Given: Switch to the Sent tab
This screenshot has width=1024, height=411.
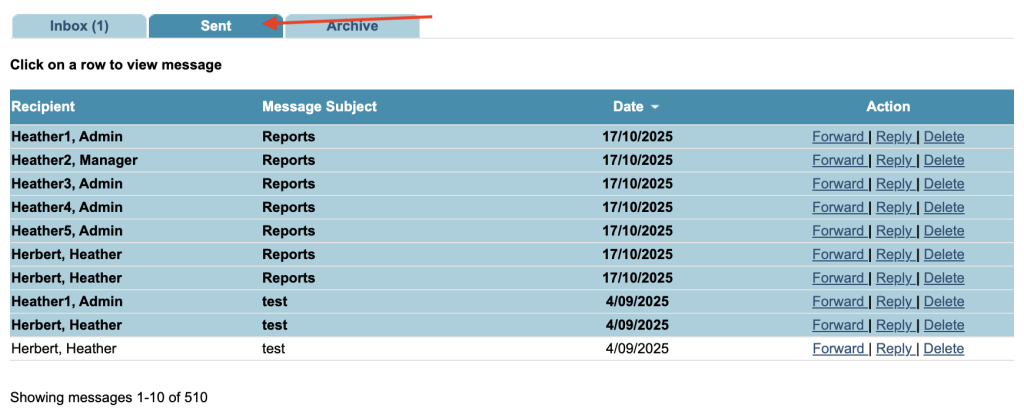Looking at the screenshot, I should click(x=216, y=26).
